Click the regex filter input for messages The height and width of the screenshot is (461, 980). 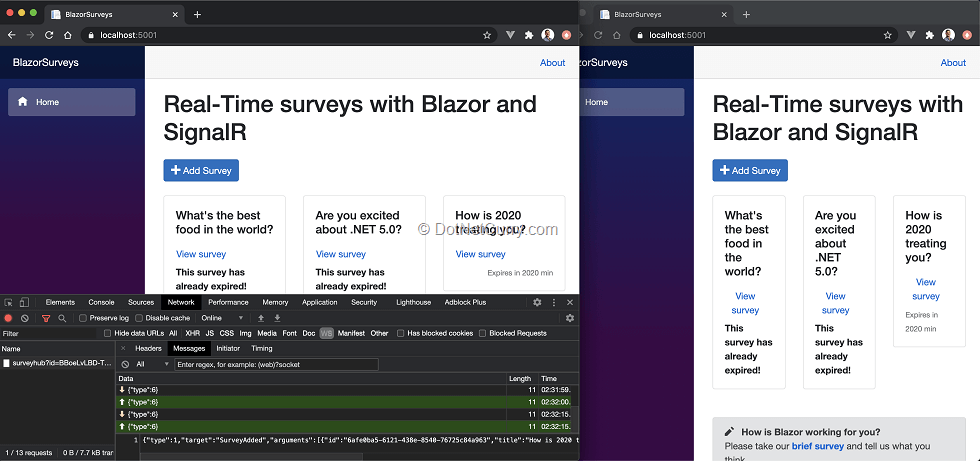[x=275, y=364]
